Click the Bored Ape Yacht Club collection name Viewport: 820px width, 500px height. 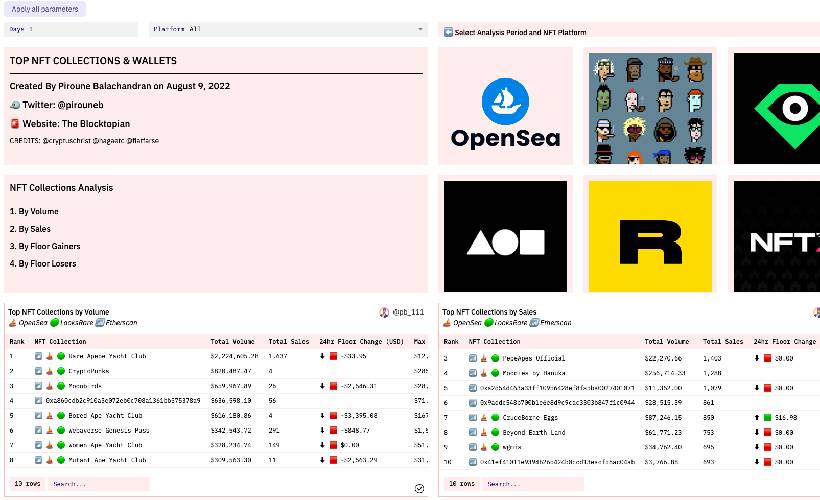tap(105, 416)
